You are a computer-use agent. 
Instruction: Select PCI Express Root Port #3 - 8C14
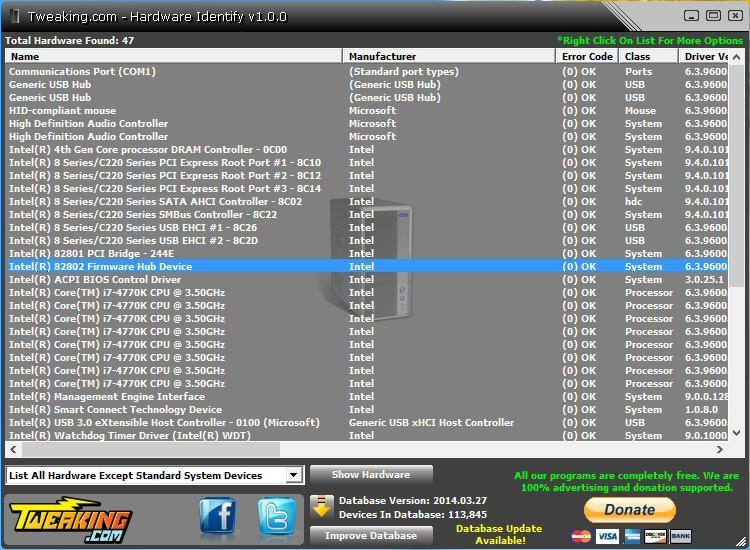click(367, 188)
